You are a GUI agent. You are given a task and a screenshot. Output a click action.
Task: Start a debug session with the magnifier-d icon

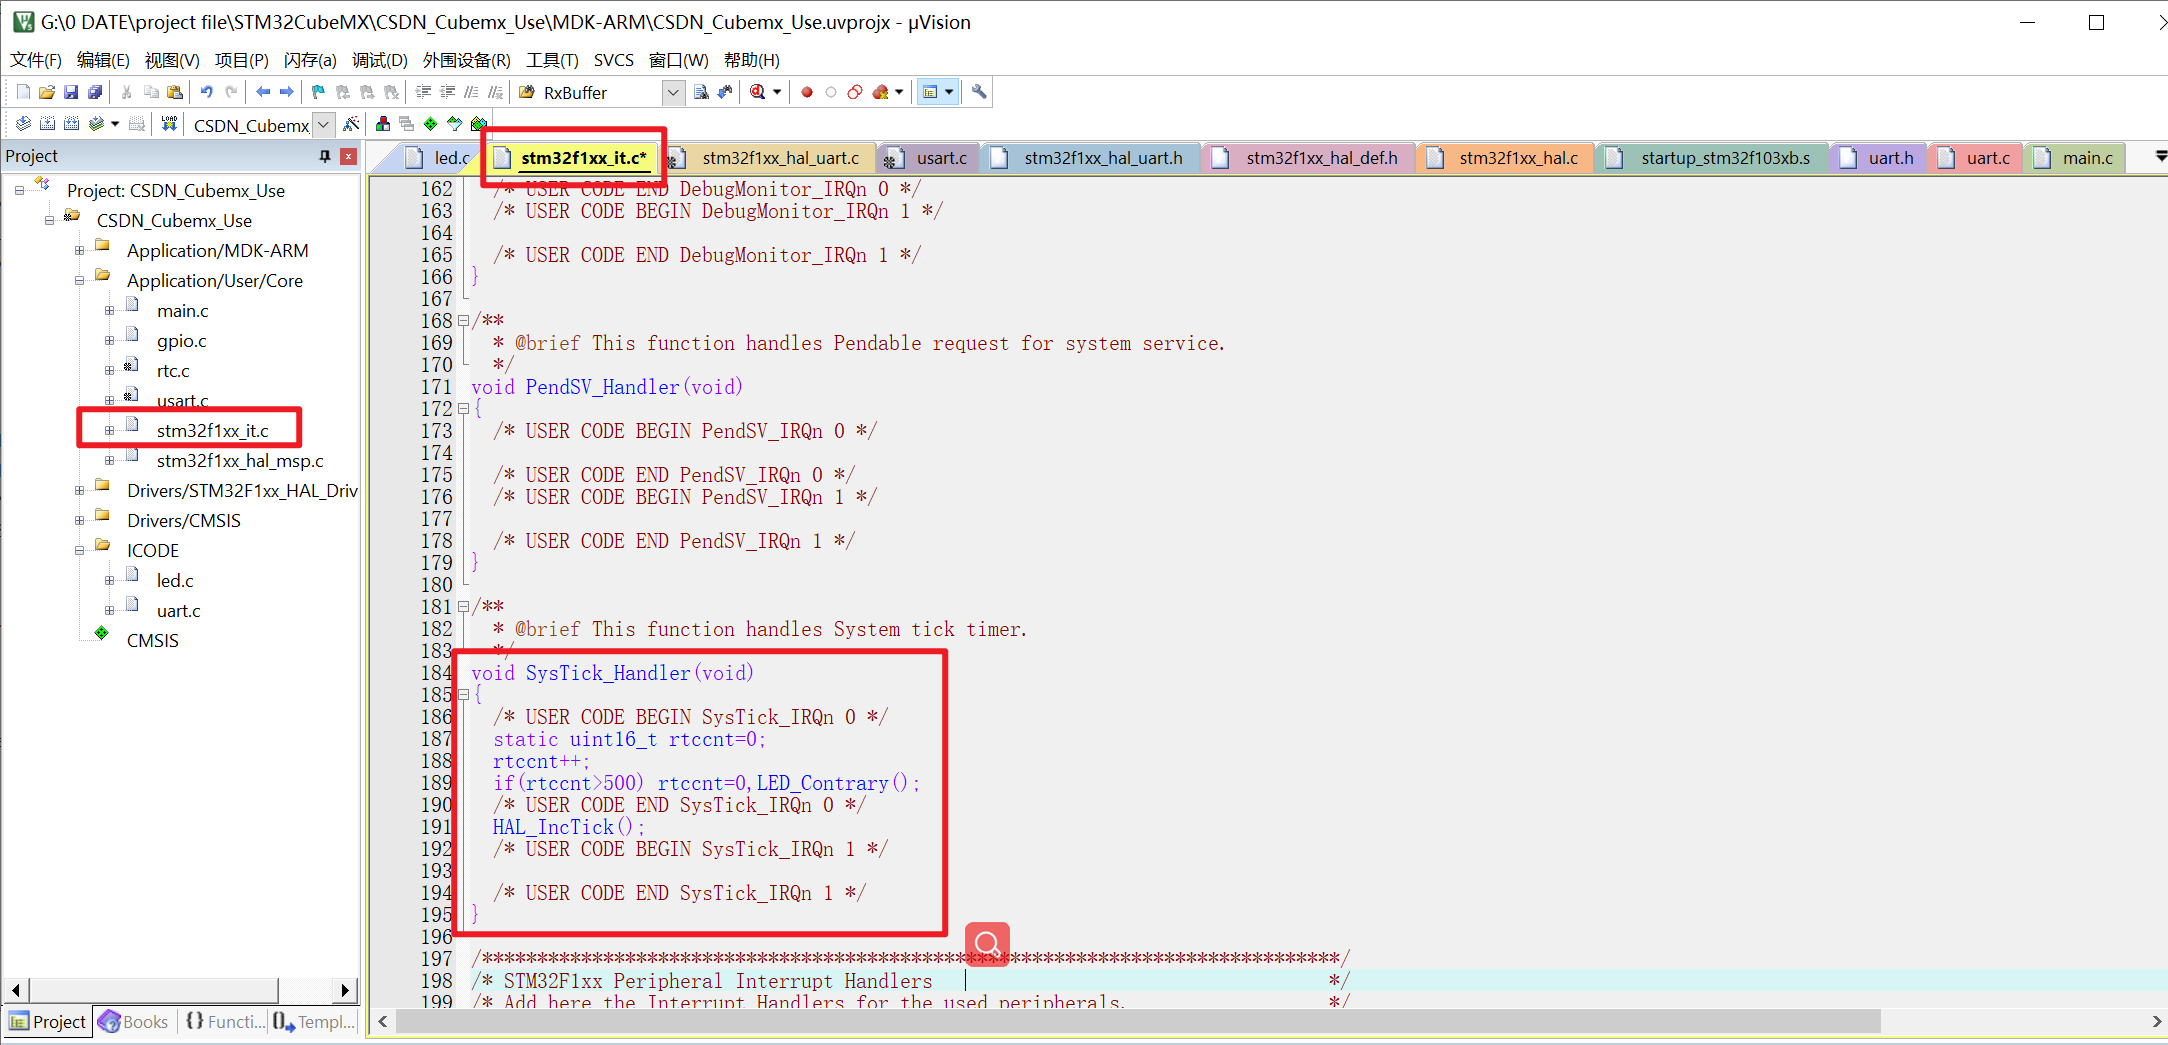click(x=758, y=92)
